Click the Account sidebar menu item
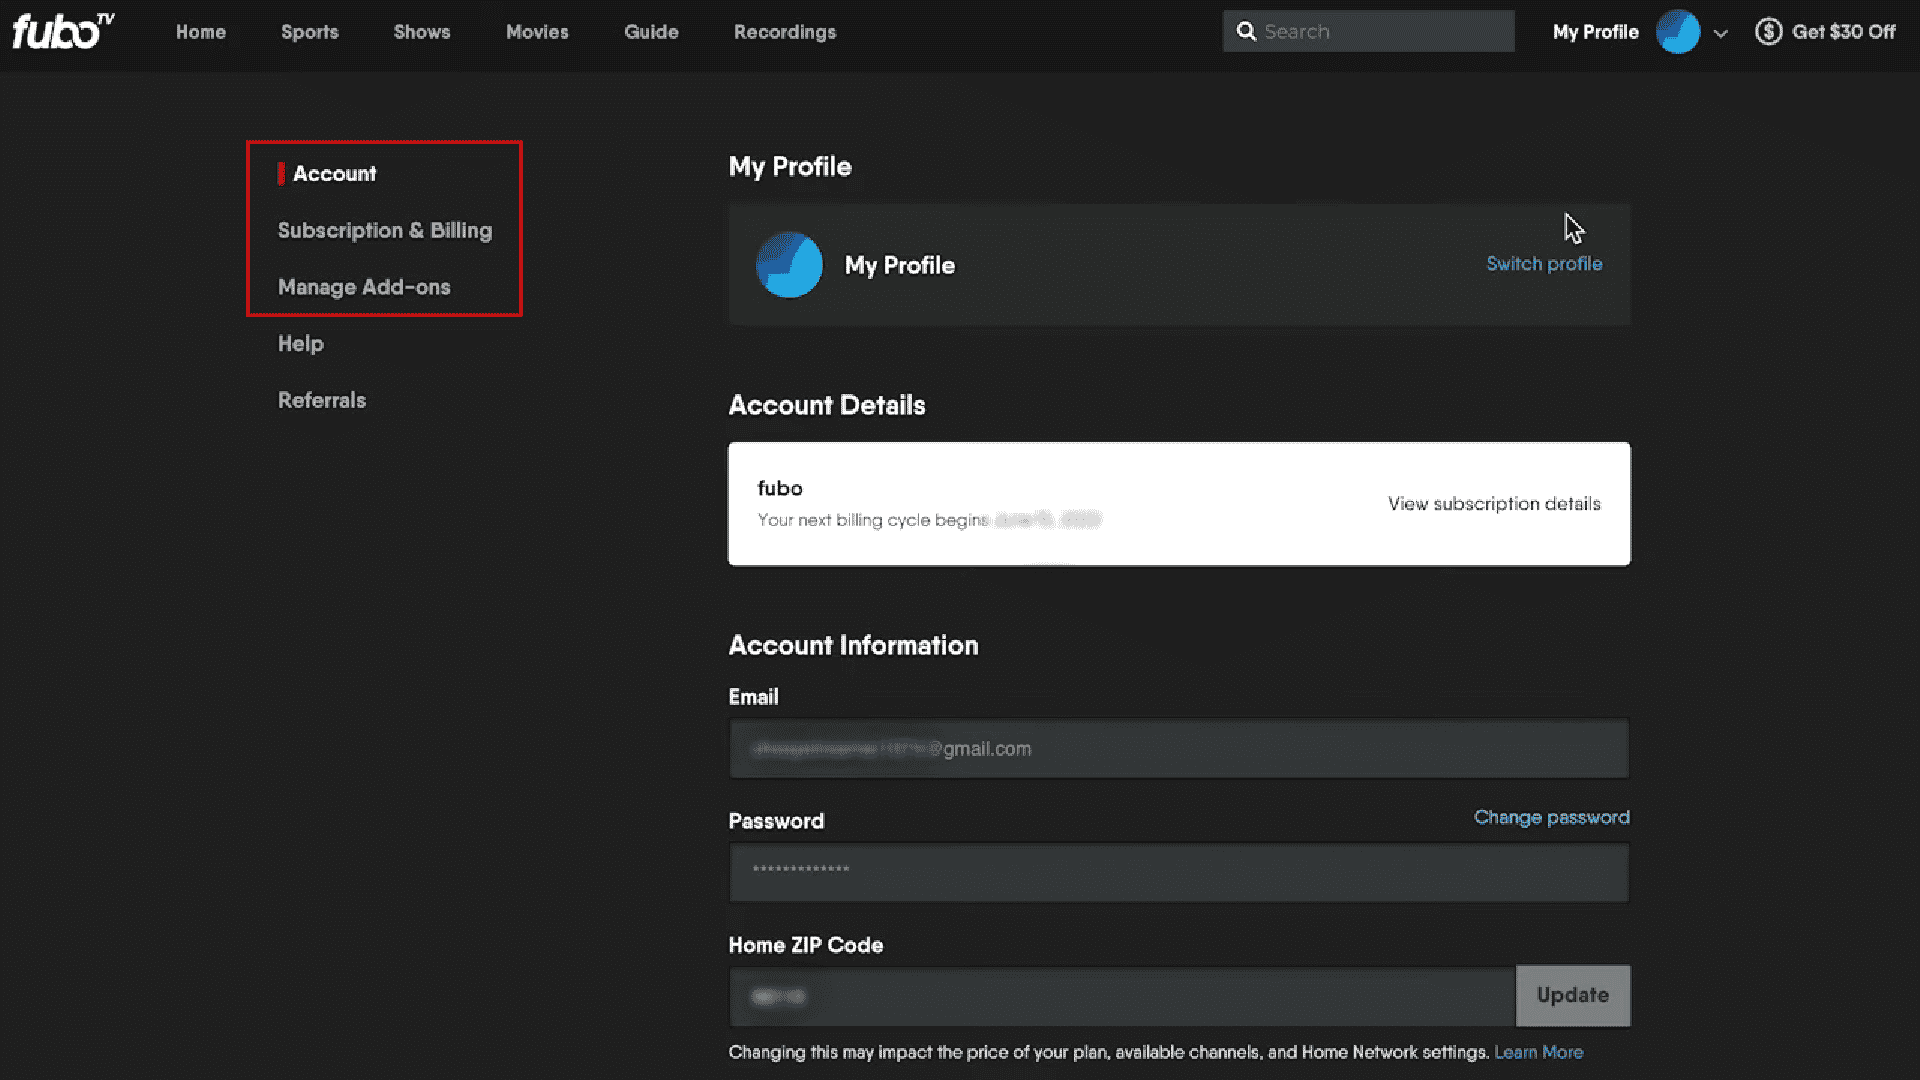Viewport: 1920px width, 1080px height. [334, 173]
